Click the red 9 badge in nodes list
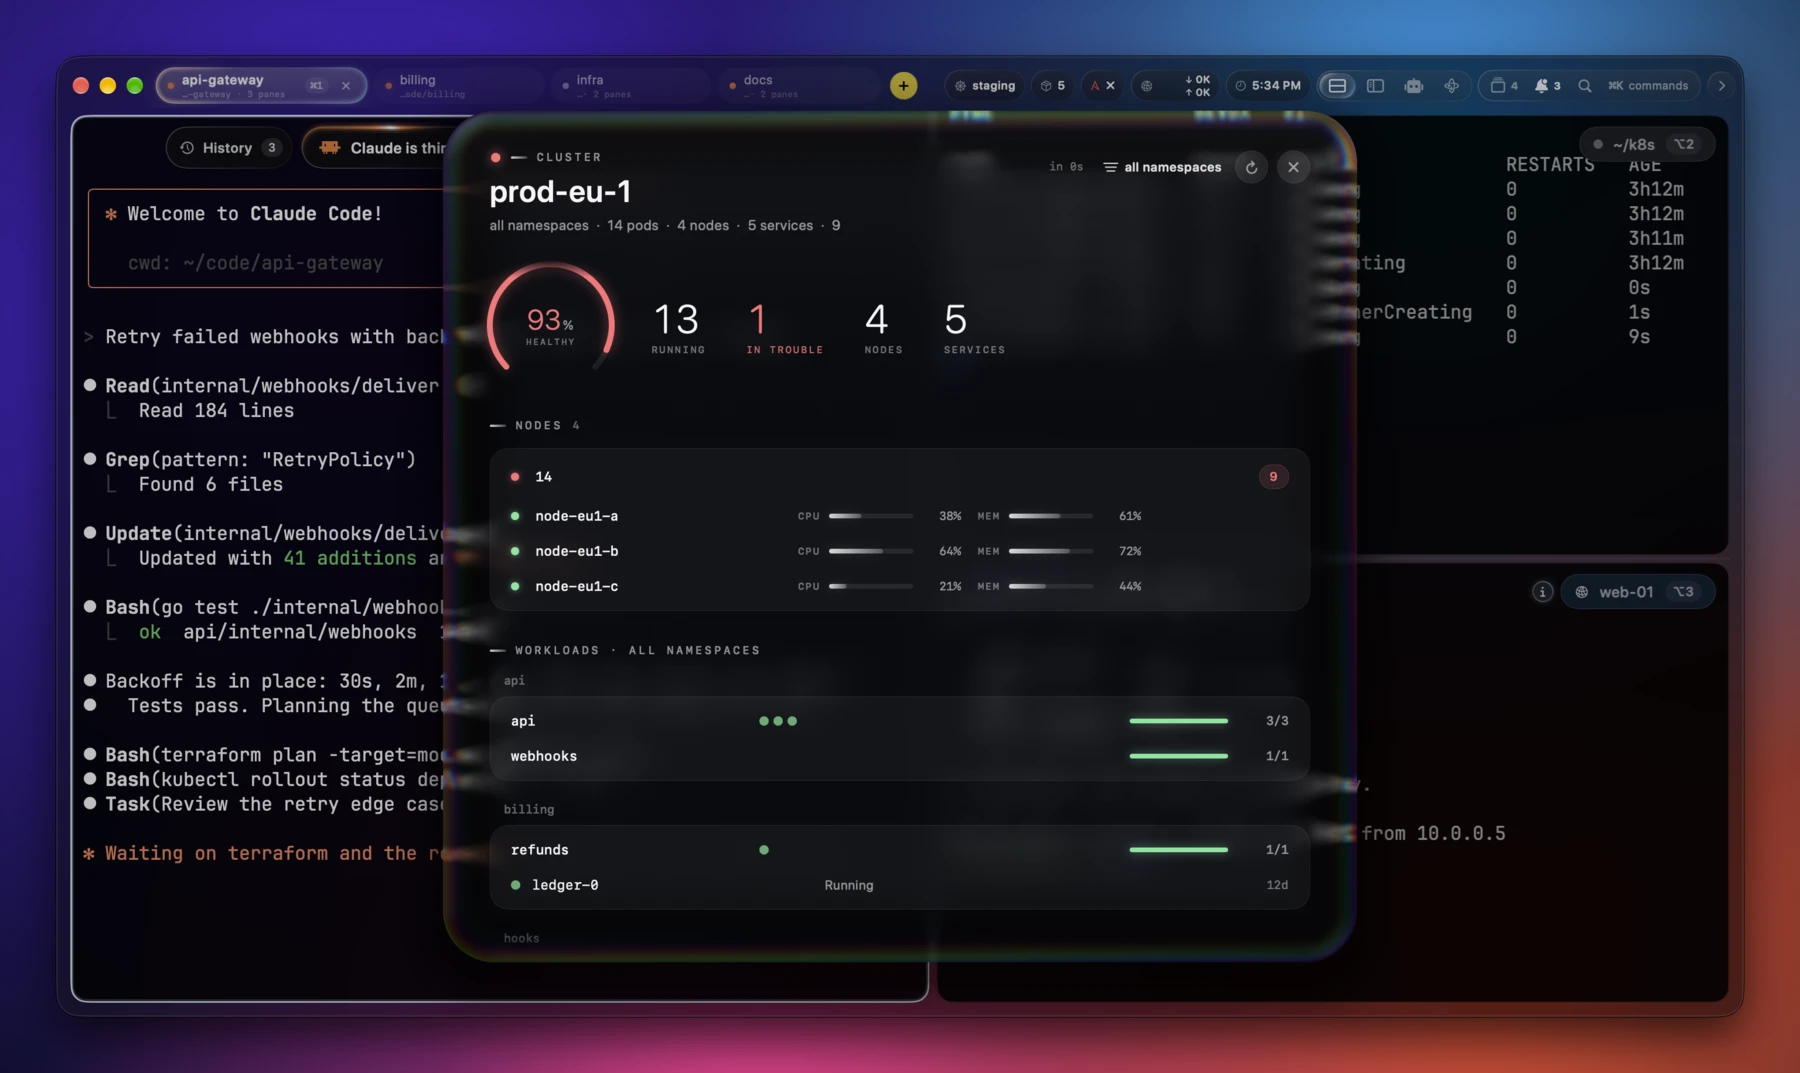Image resolution: width=1800 pixels, height=1073 pixels. 1273,477
